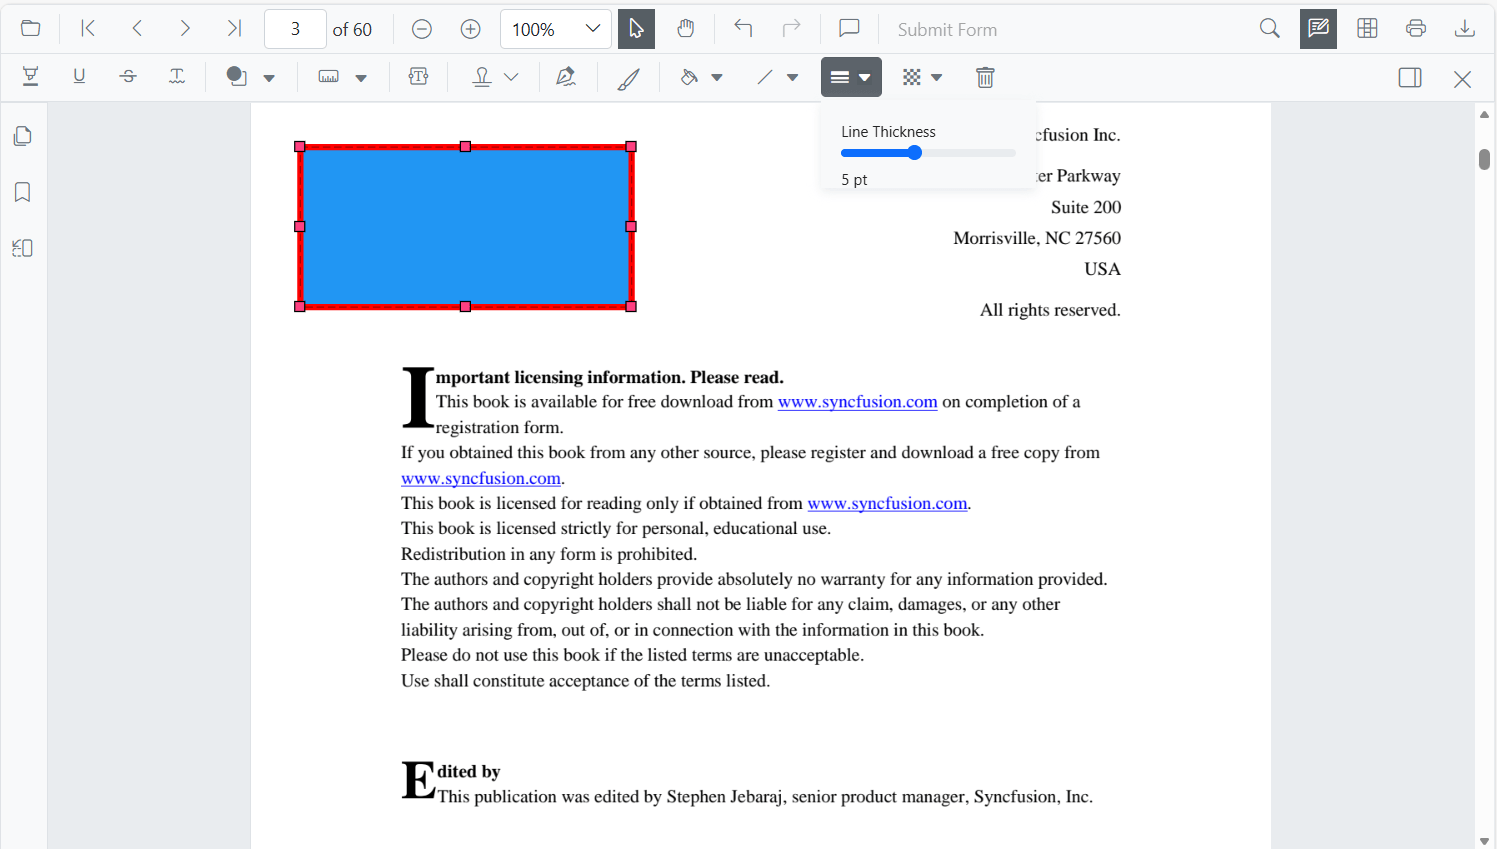Apply the Underline annotation tool
The height and width of the screenshot is (849, 1497).
point(79,76)
